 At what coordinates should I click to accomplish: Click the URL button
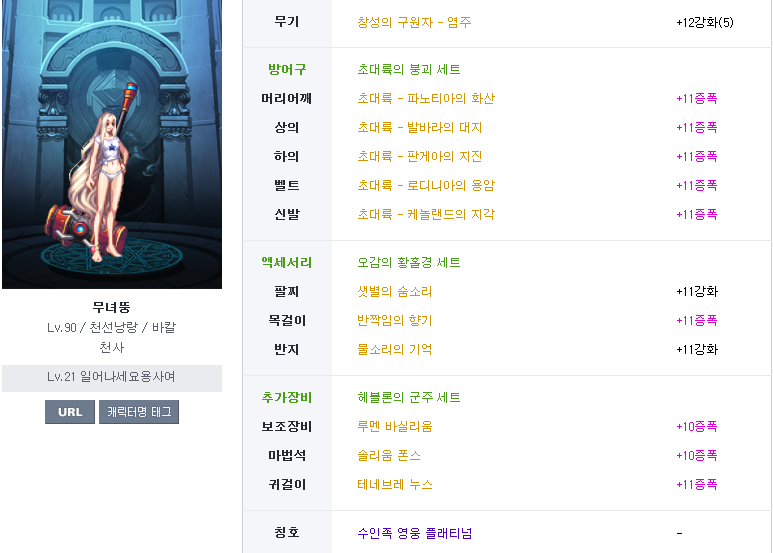tap(70, 412)
